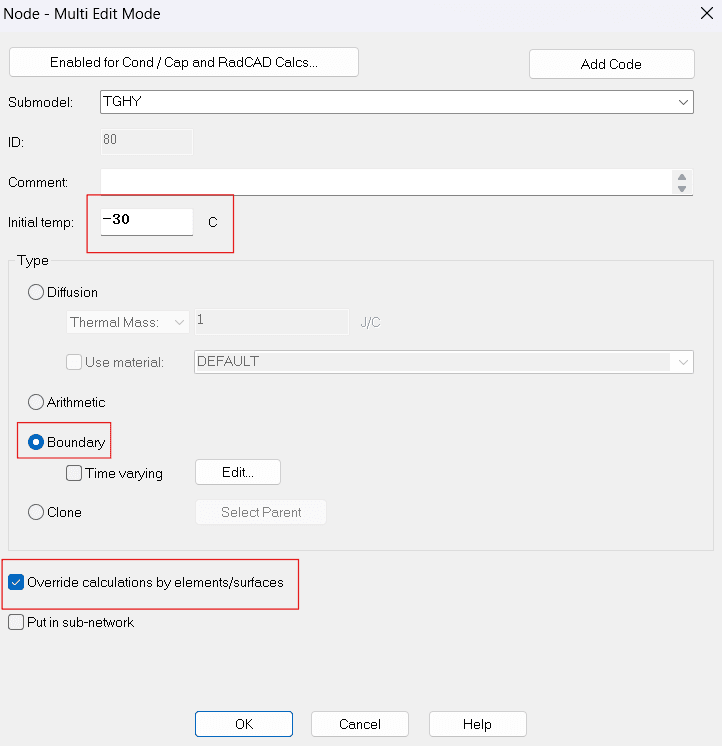Click Enabled for Cond / Cap and RadCAD Calcs button
722x746 pixels.
(x=184, y=62)
